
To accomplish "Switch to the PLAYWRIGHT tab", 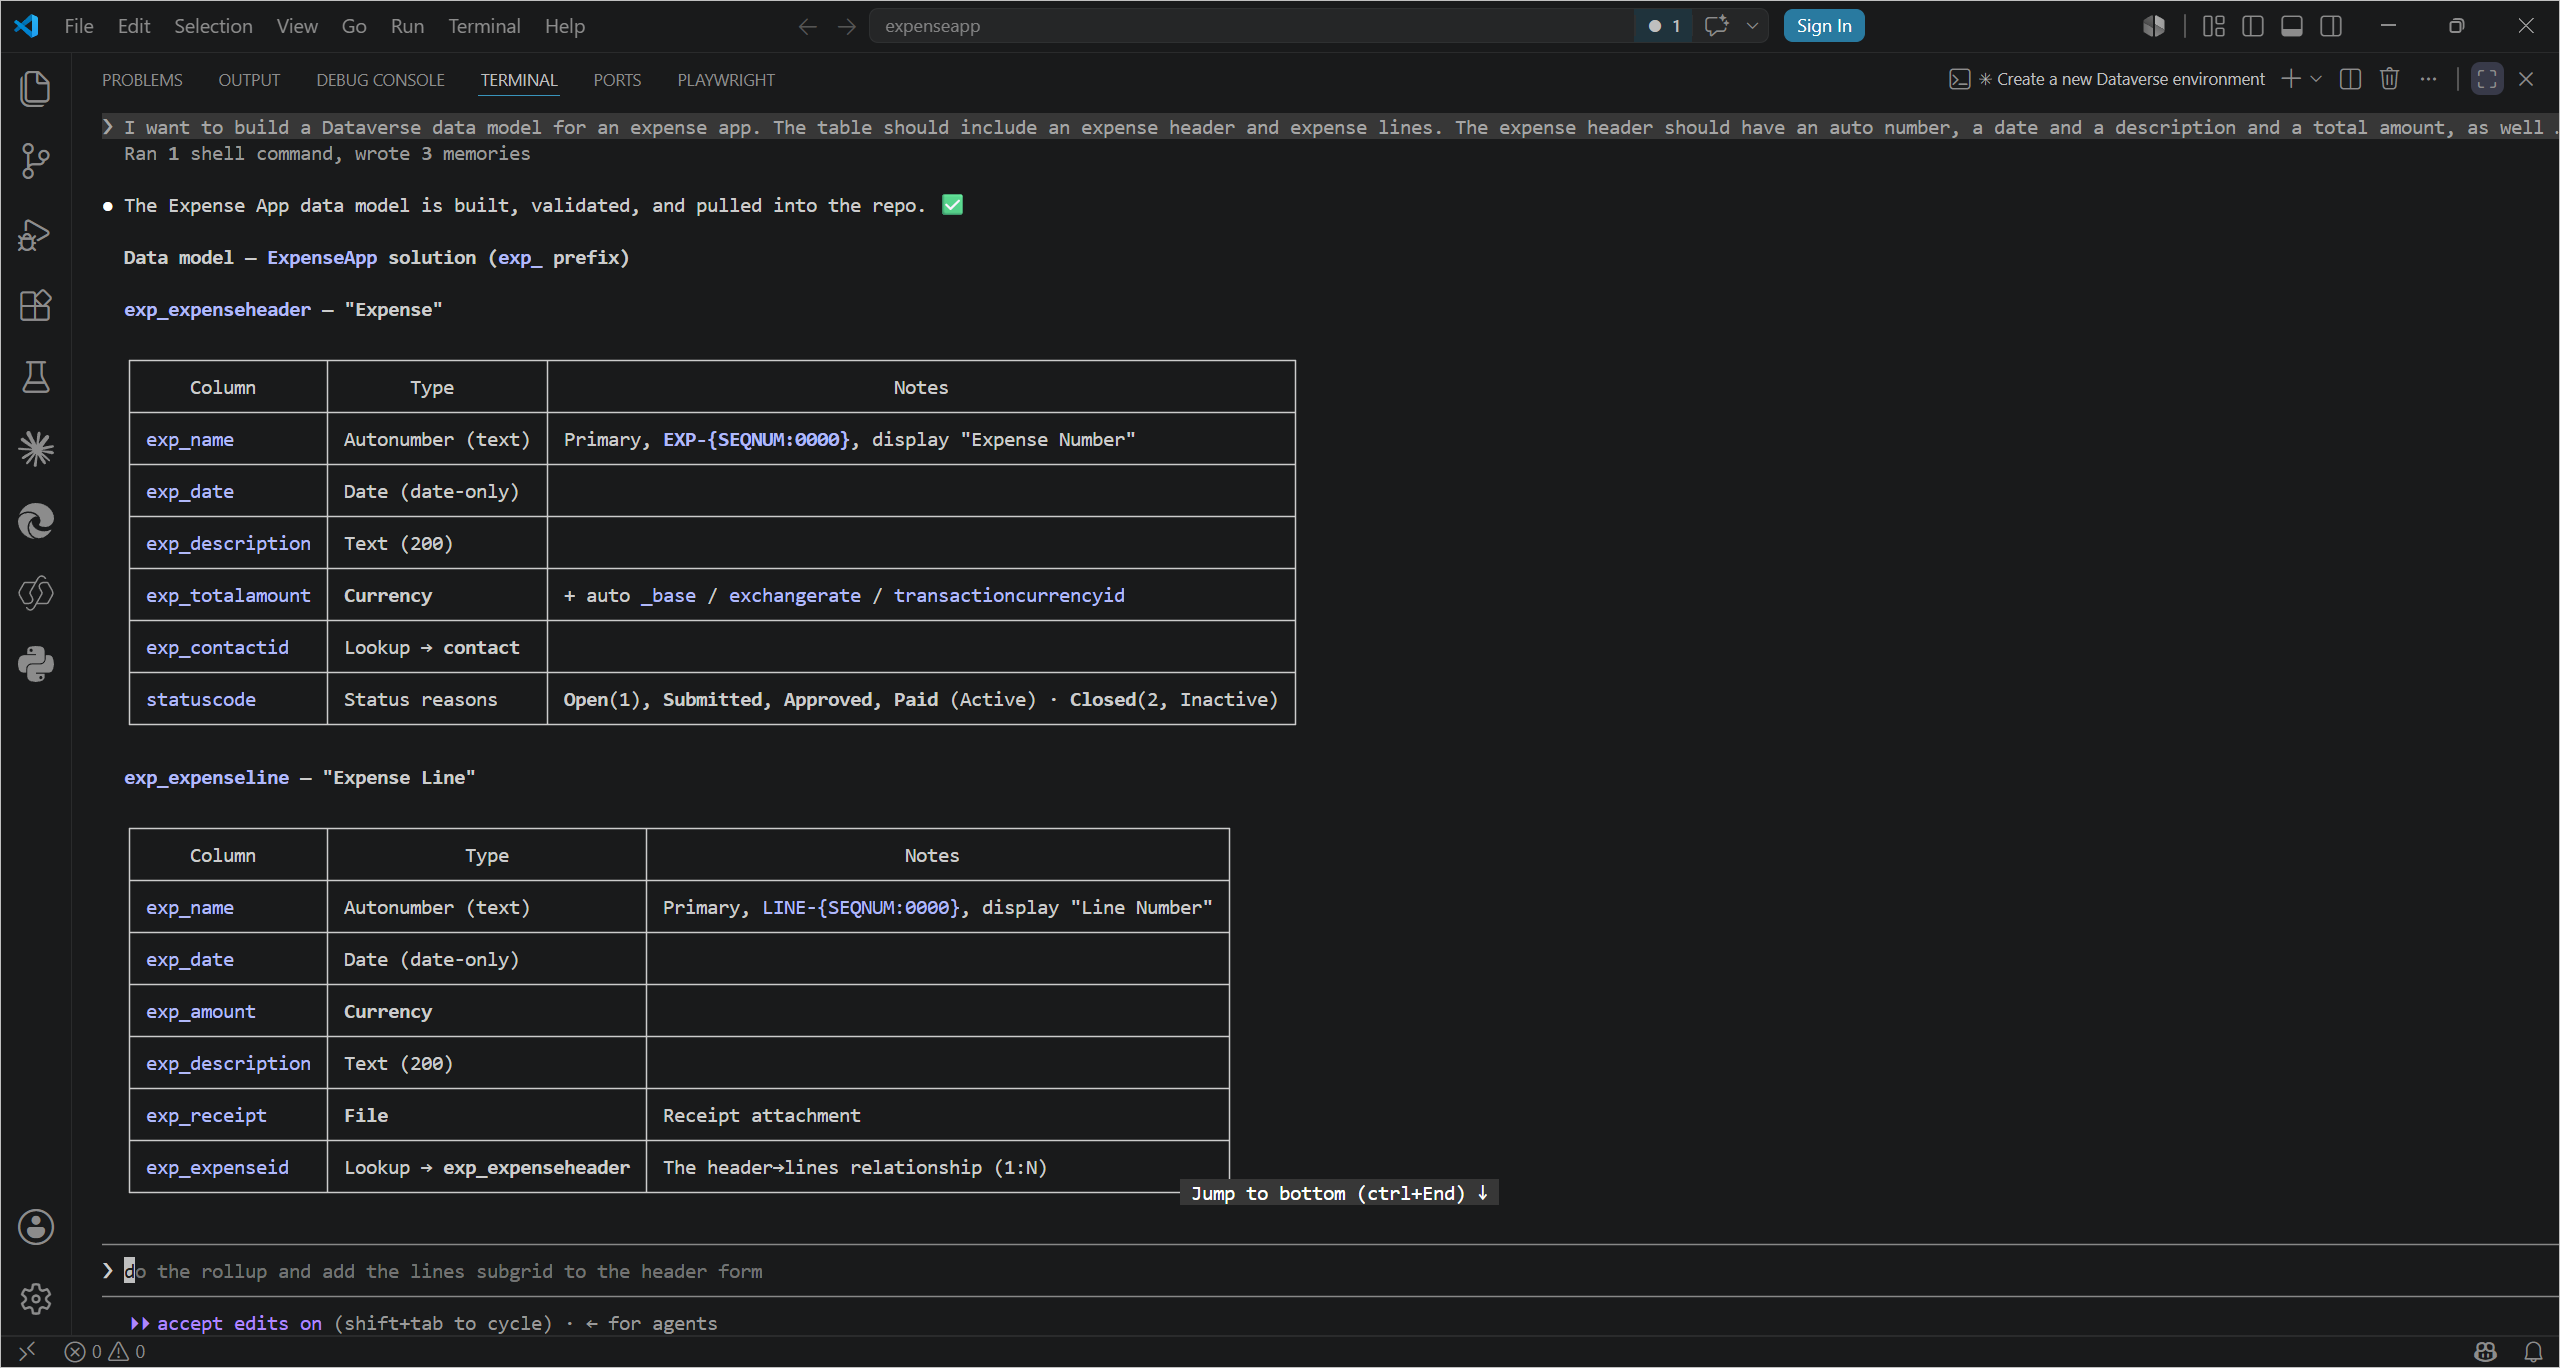I will [726, 80].
